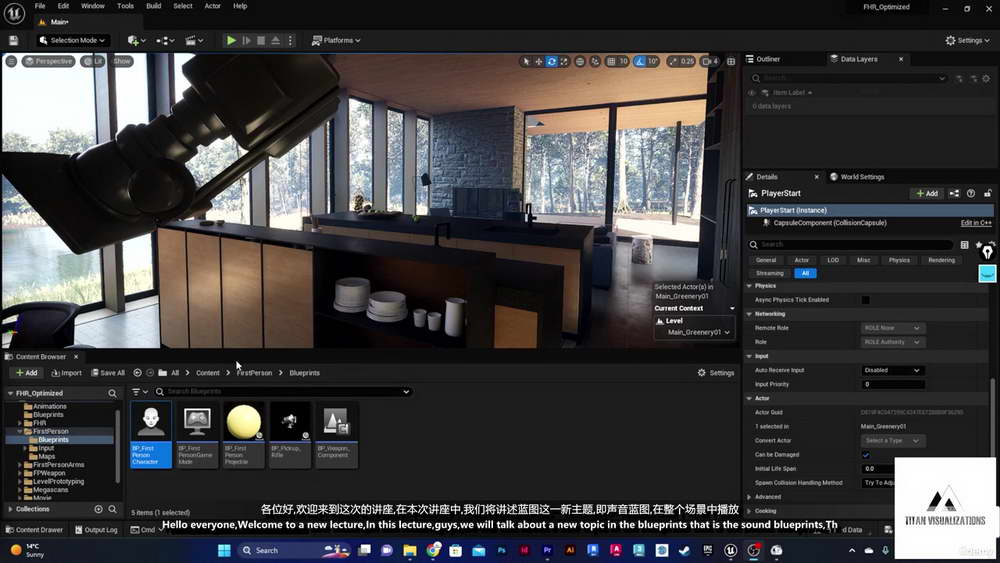Click Import in Content Browser
Screen dimensions: 1000x563
click(66, 373)
